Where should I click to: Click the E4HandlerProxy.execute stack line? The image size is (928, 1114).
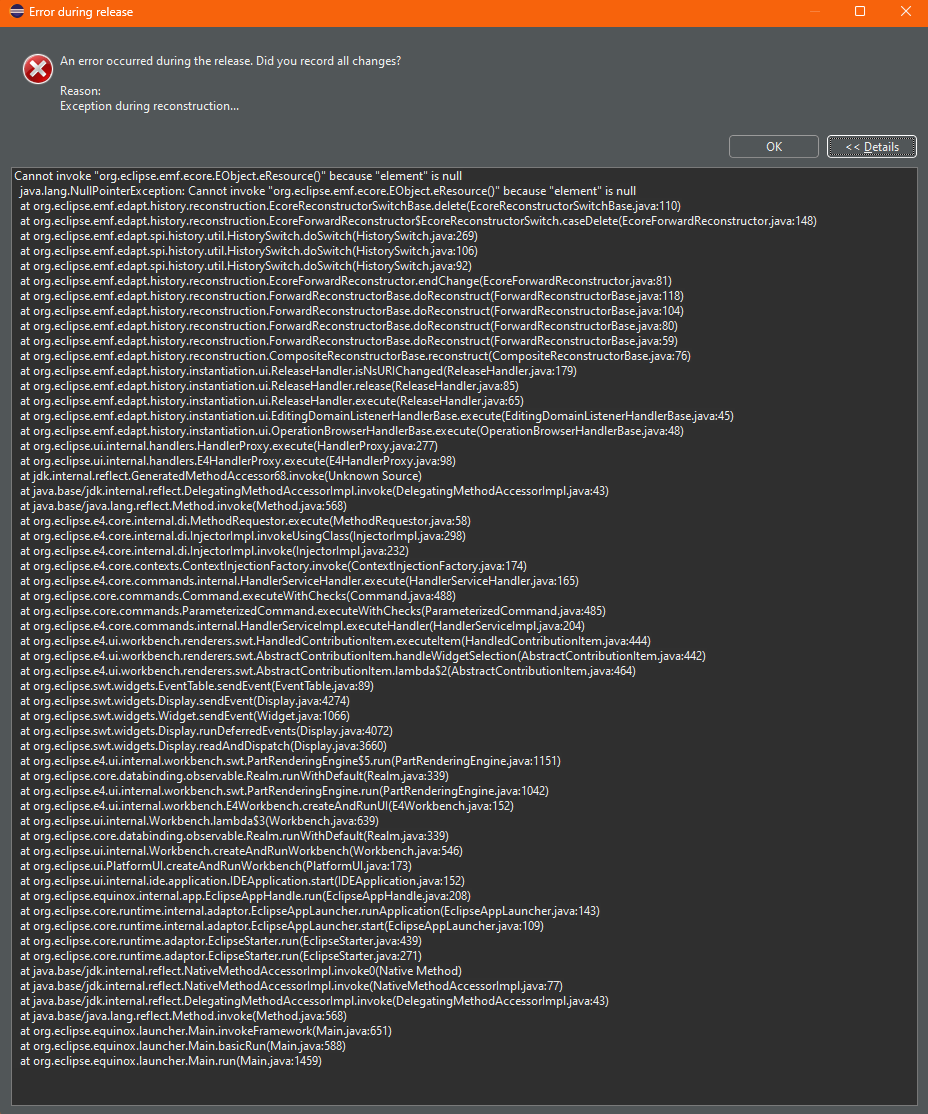point(238,460)
